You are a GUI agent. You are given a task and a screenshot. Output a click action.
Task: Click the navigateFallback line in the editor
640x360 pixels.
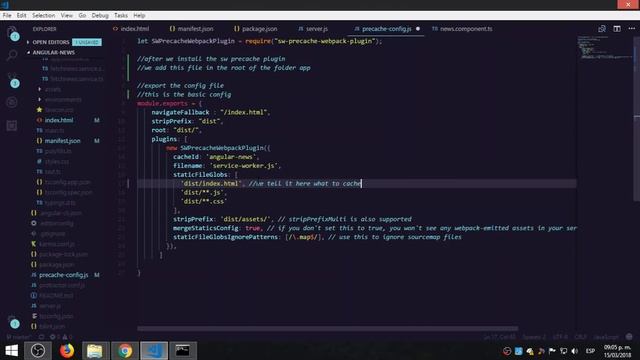point(211,112)
